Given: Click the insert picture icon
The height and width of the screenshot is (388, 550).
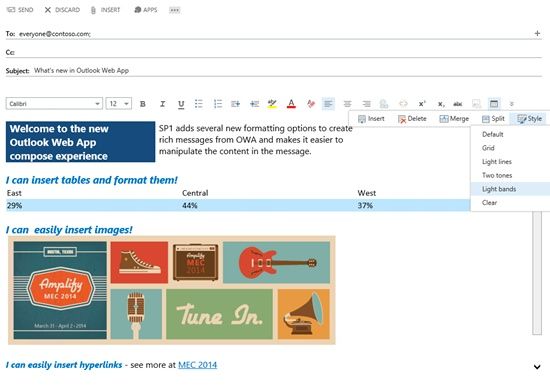Looking at the screenshot, I should point(476,104).
